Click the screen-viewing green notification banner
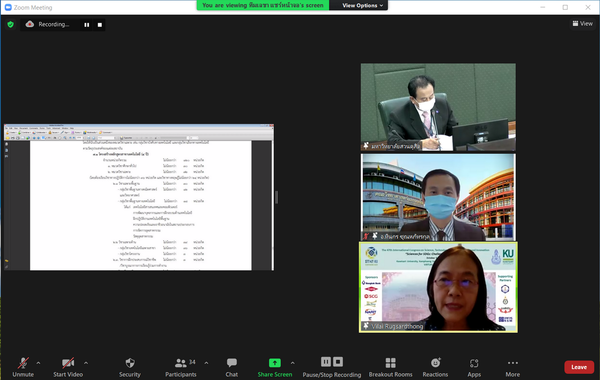 click(263, 5)
